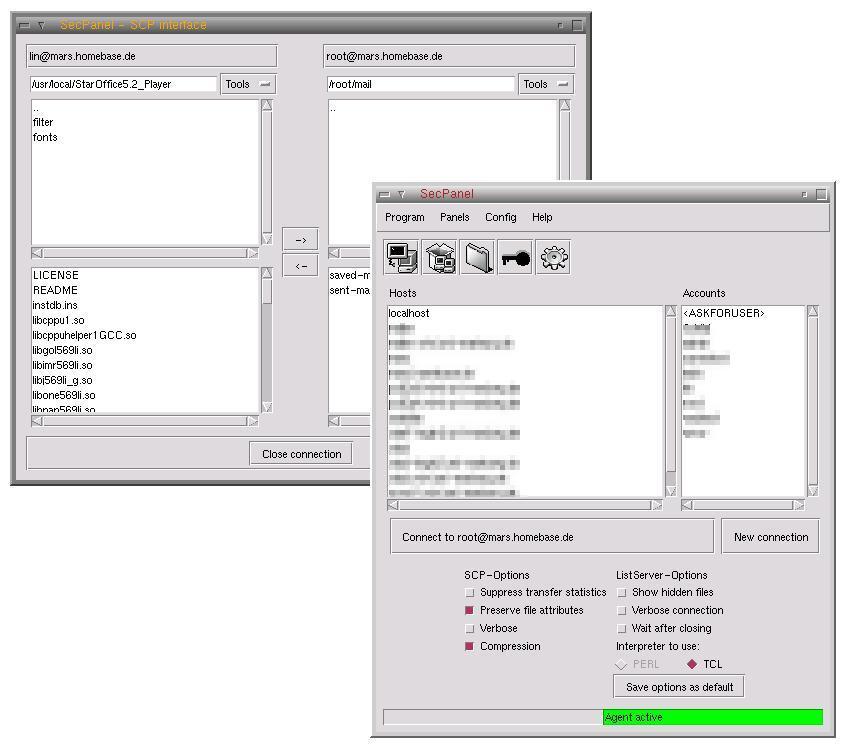Open settings with the gear icon
Screen dimensions: 846x746
click(x=554, y=258)
